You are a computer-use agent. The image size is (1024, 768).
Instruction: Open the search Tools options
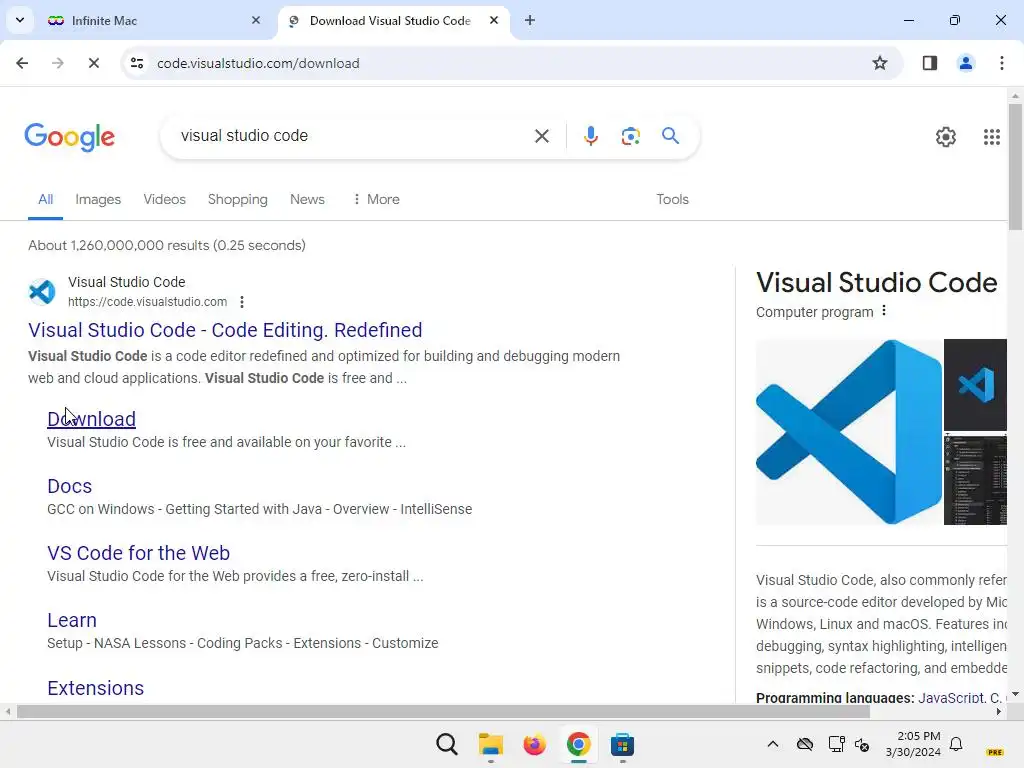(672, 199)
